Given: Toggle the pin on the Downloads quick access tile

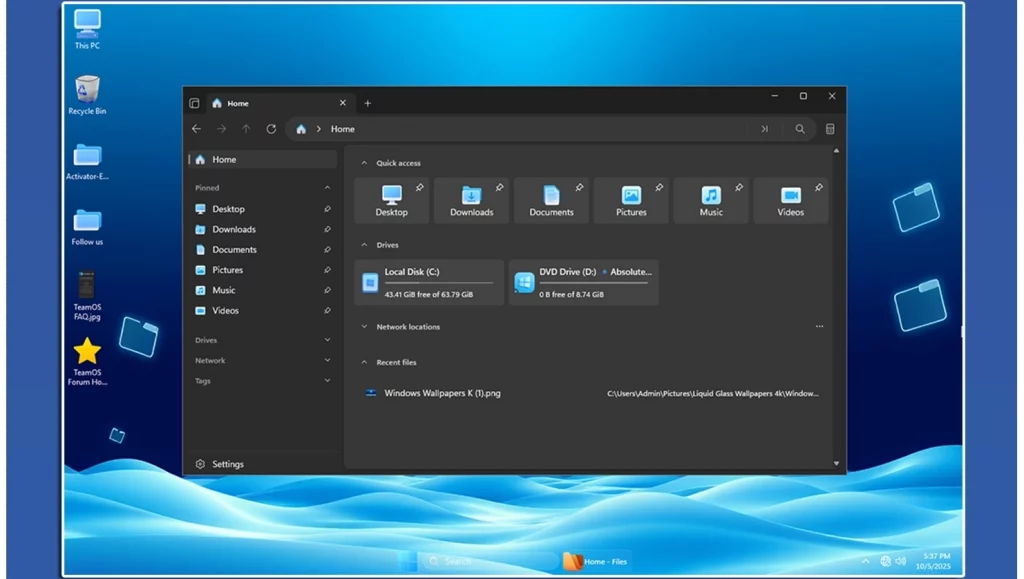Looking at the screenshot, I should 499,187.
